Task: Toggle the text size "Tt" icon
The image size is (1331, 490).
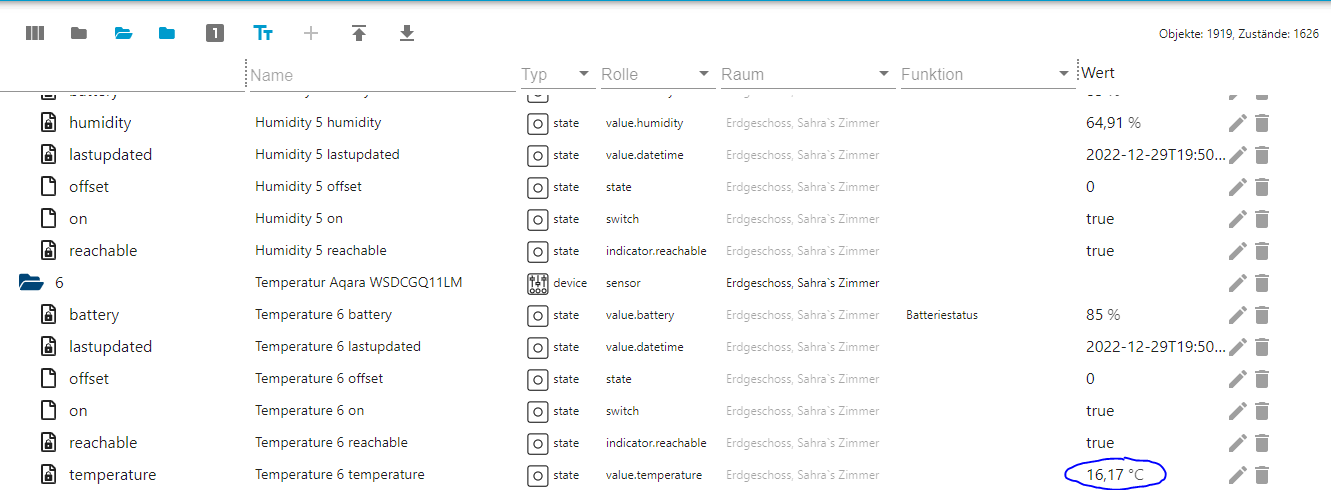Action: point(263,33)
